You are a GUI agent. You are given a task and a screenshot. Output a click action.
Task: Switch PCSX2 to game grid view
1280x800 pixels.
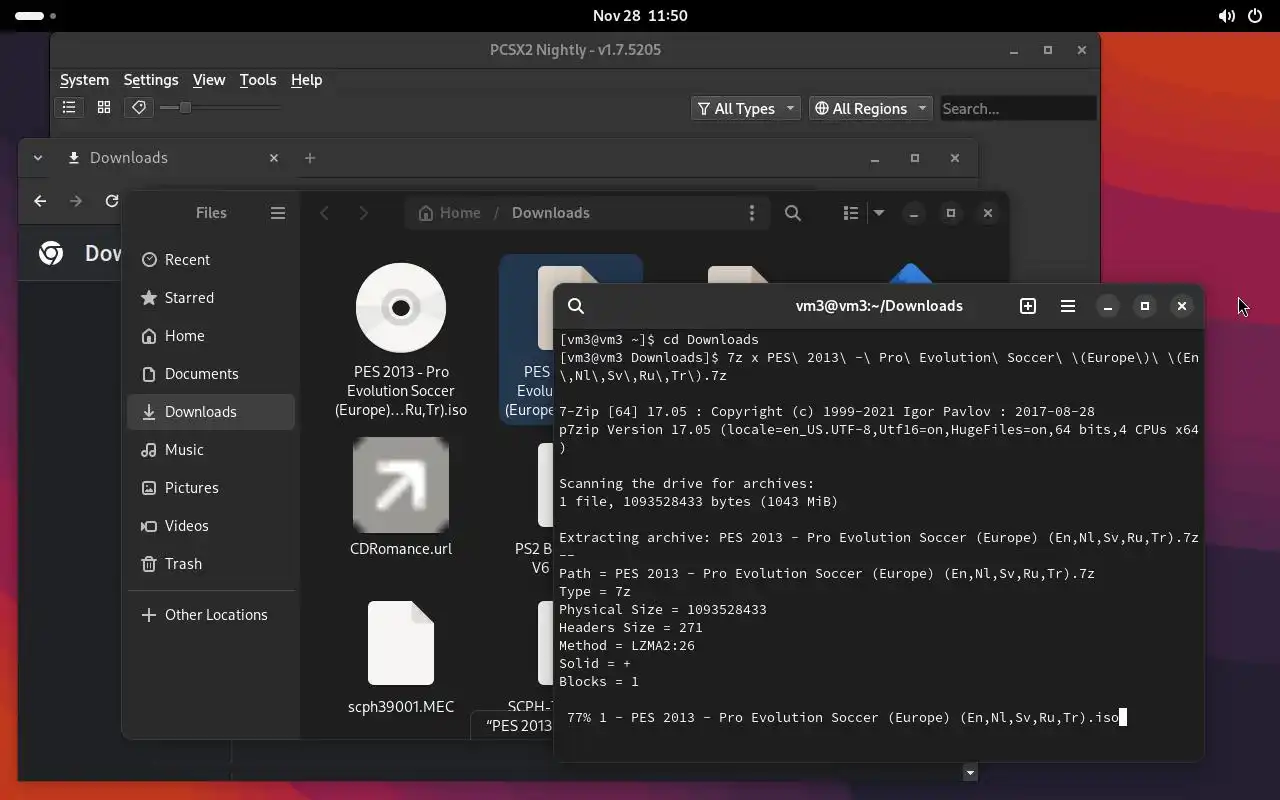(x=104, y=108)
